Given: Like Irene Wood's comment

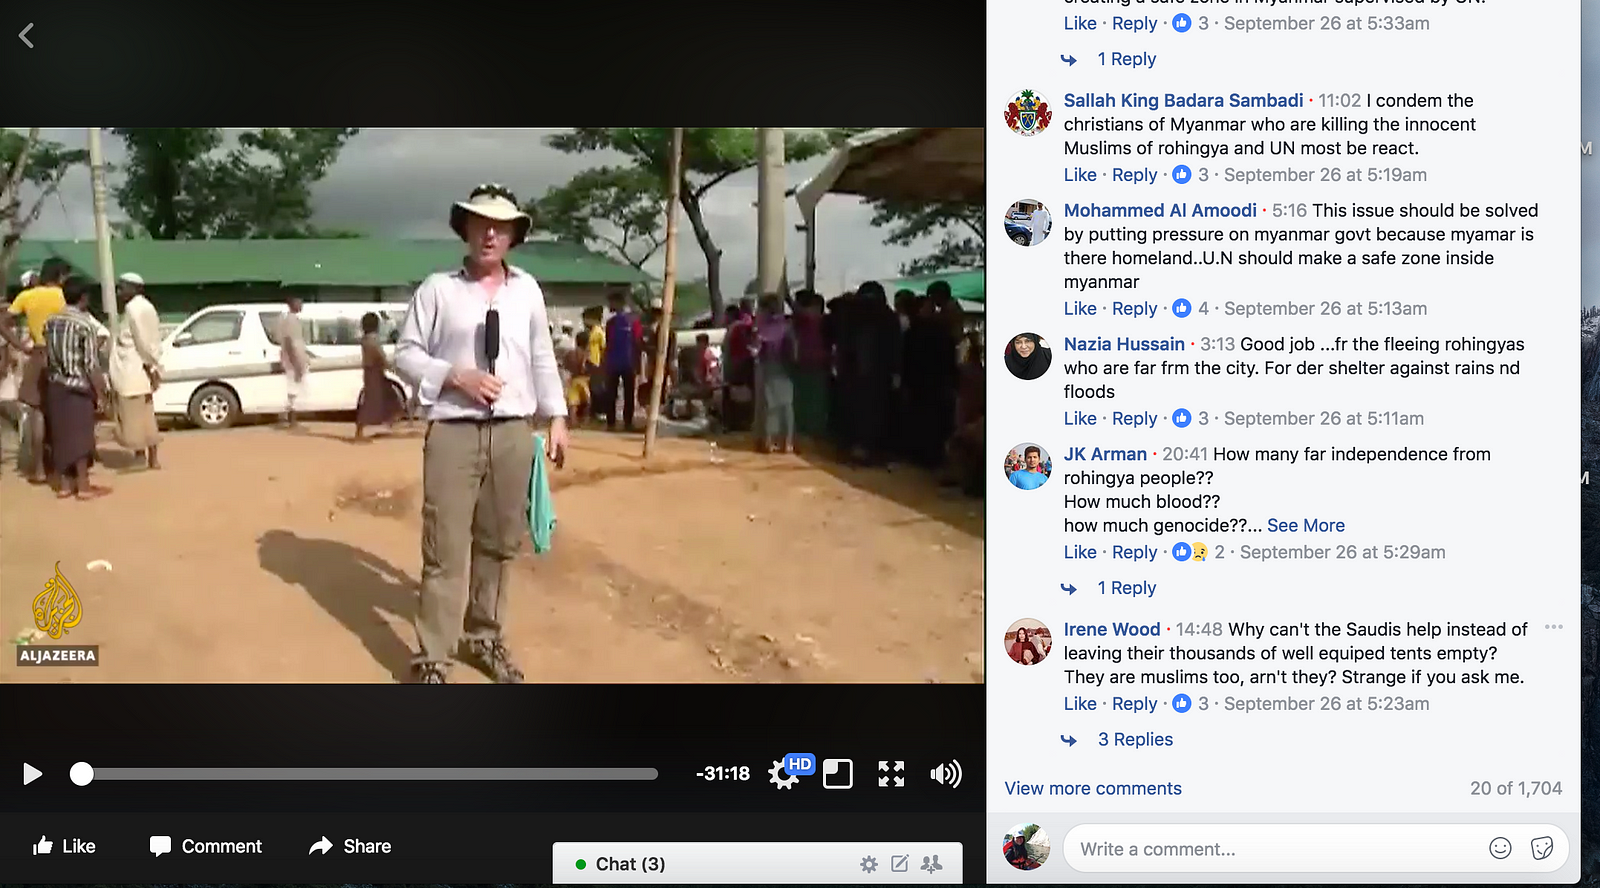Looking at the screenshot, I should (x=1080, y=704).
